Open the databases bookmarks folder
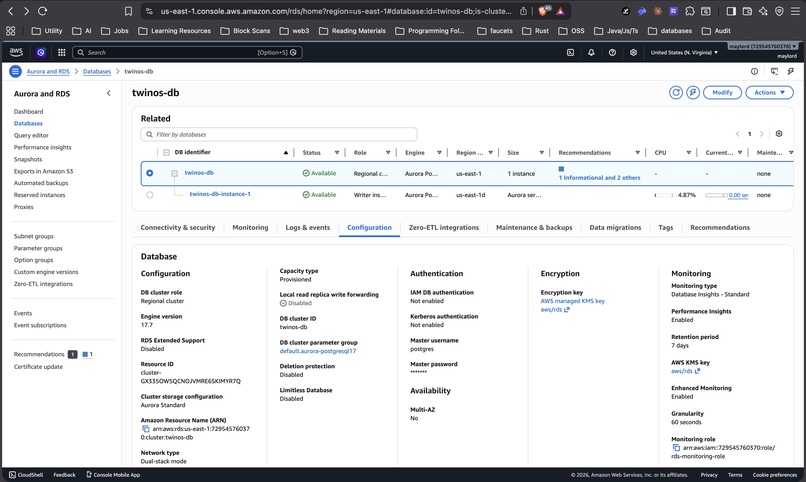 click(x=670, y=31)
